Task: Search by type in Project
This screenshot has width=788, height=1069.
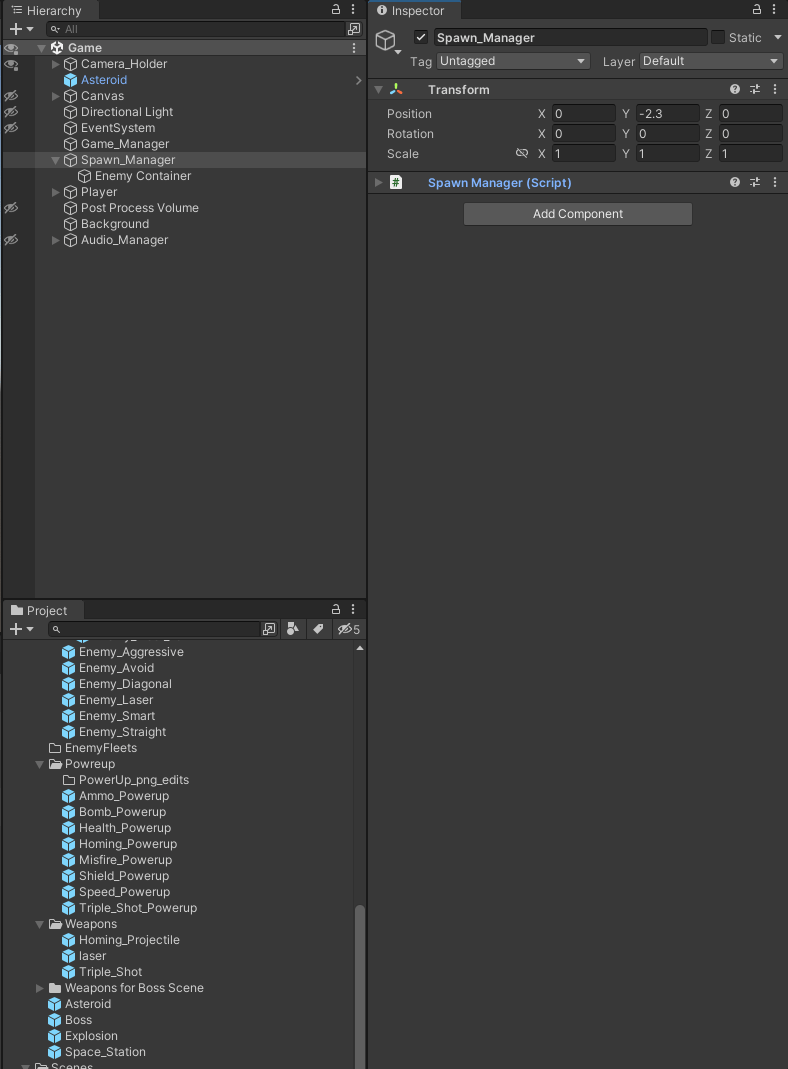Action: (x=292, y=629)
